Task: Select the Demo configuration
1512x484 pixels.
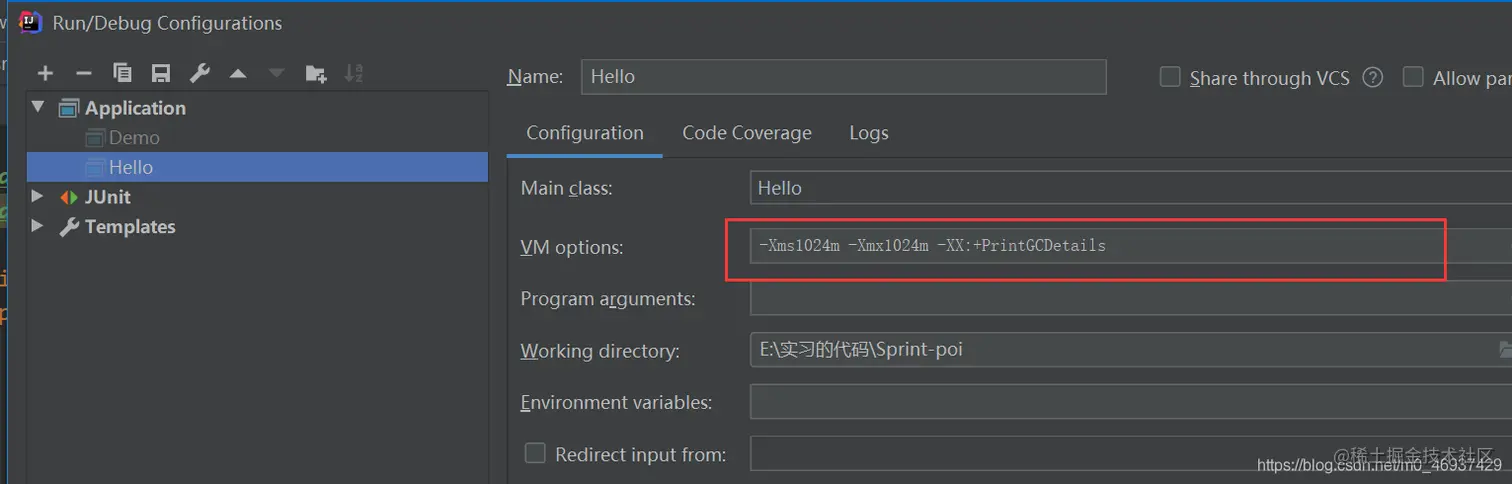Action: click(134, 138)
